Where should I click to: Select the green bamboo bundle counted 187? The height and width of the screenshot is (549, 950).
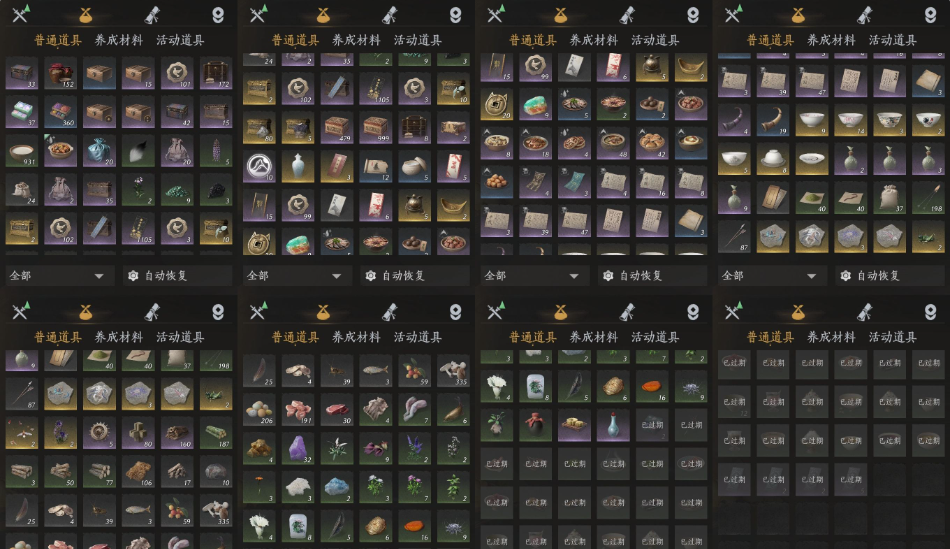pos(216,433)
